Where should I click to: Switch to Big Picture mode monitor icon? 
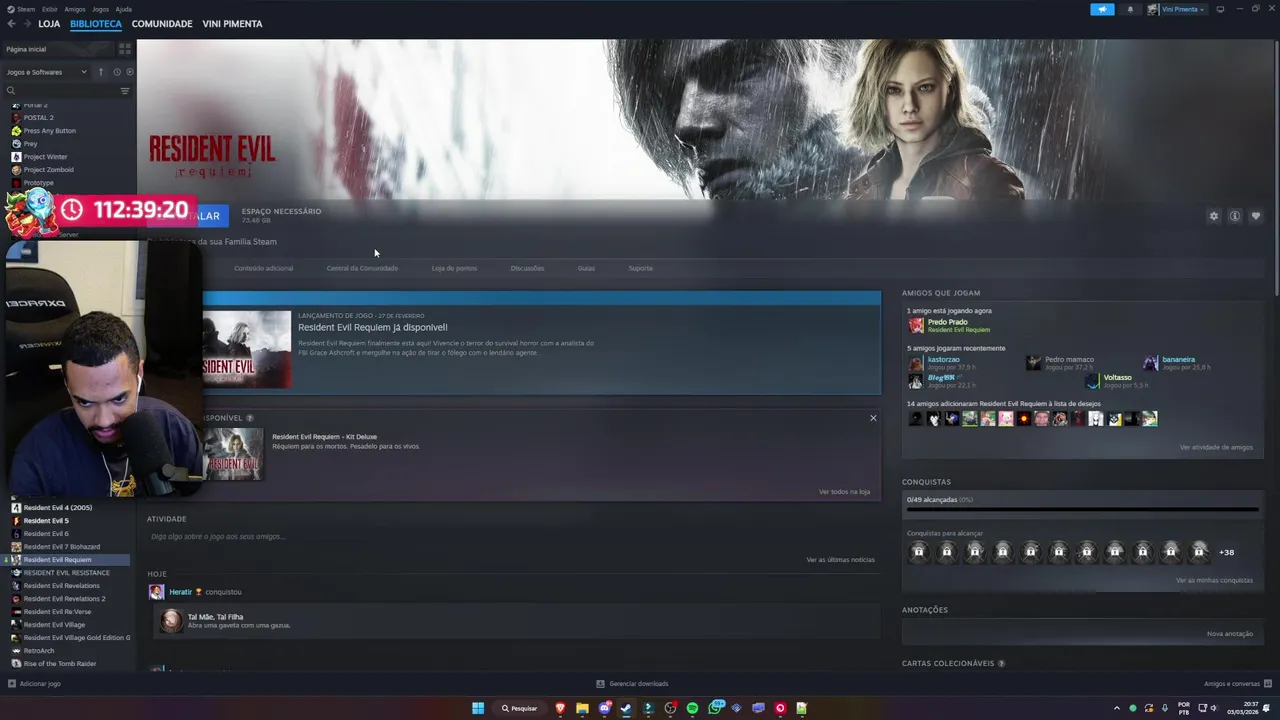[1219, 9]
